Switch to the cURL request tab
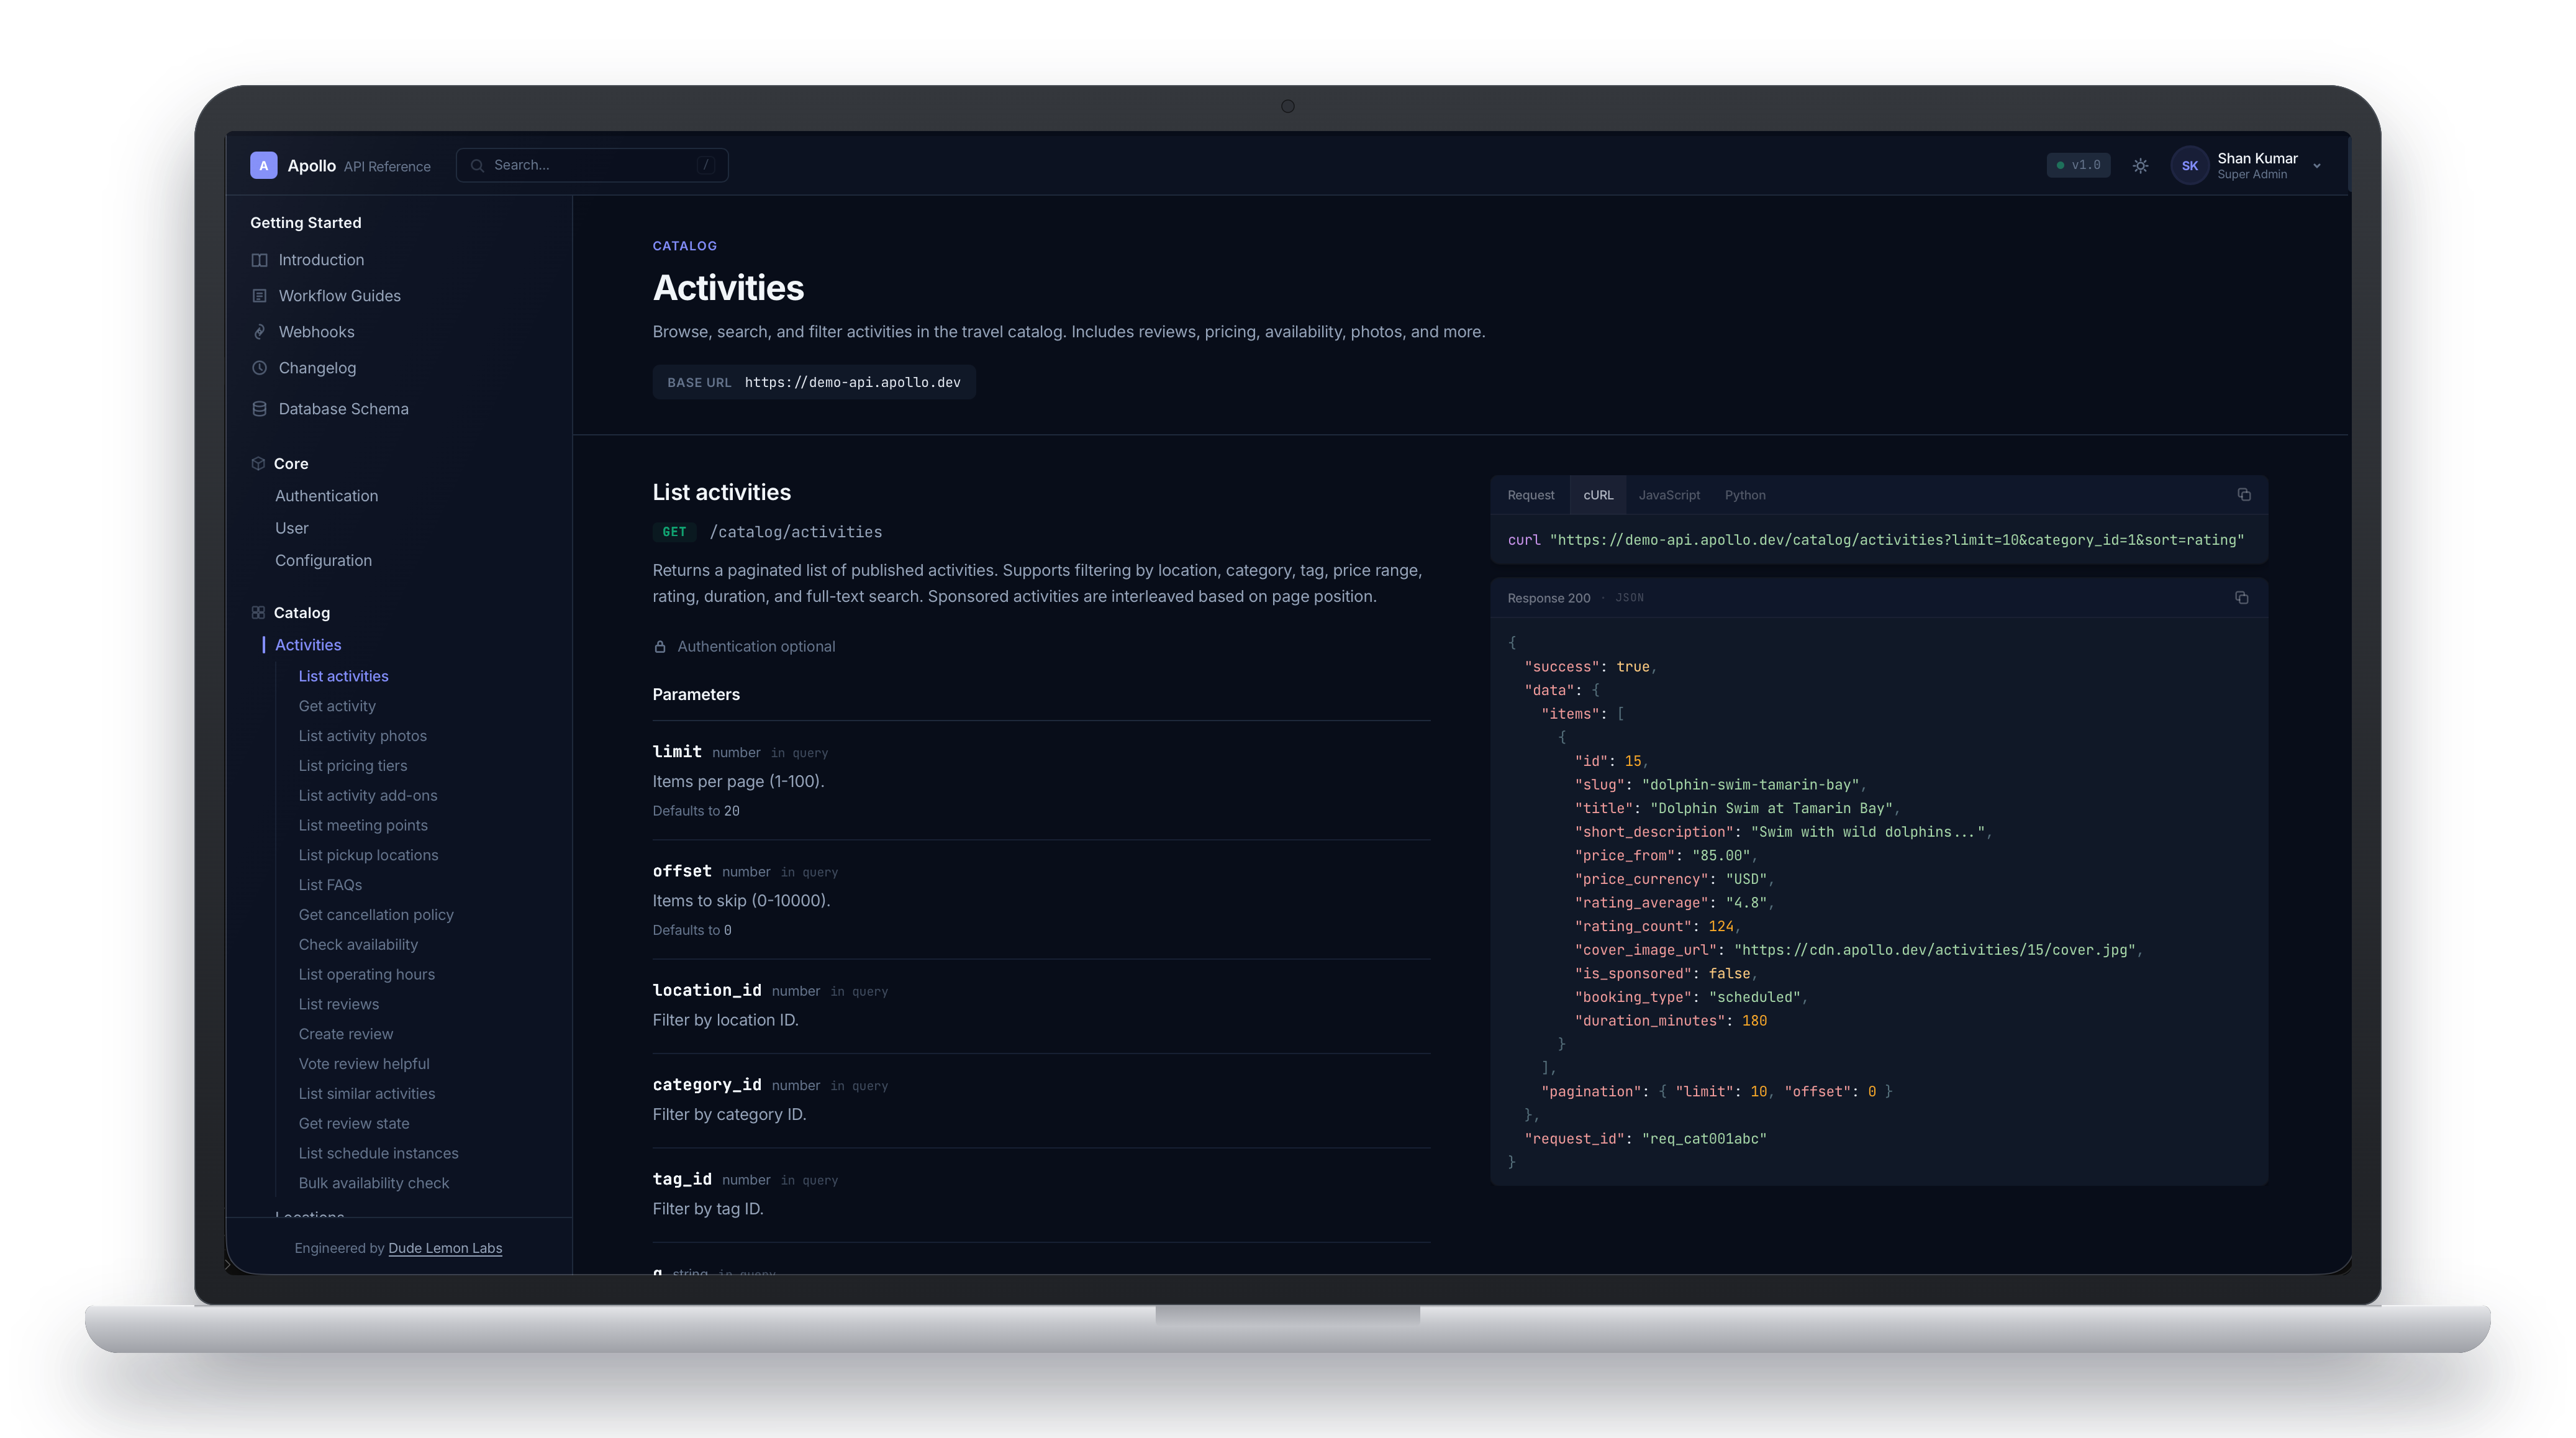2576x1438 pixels. [x=1598, y=496]
